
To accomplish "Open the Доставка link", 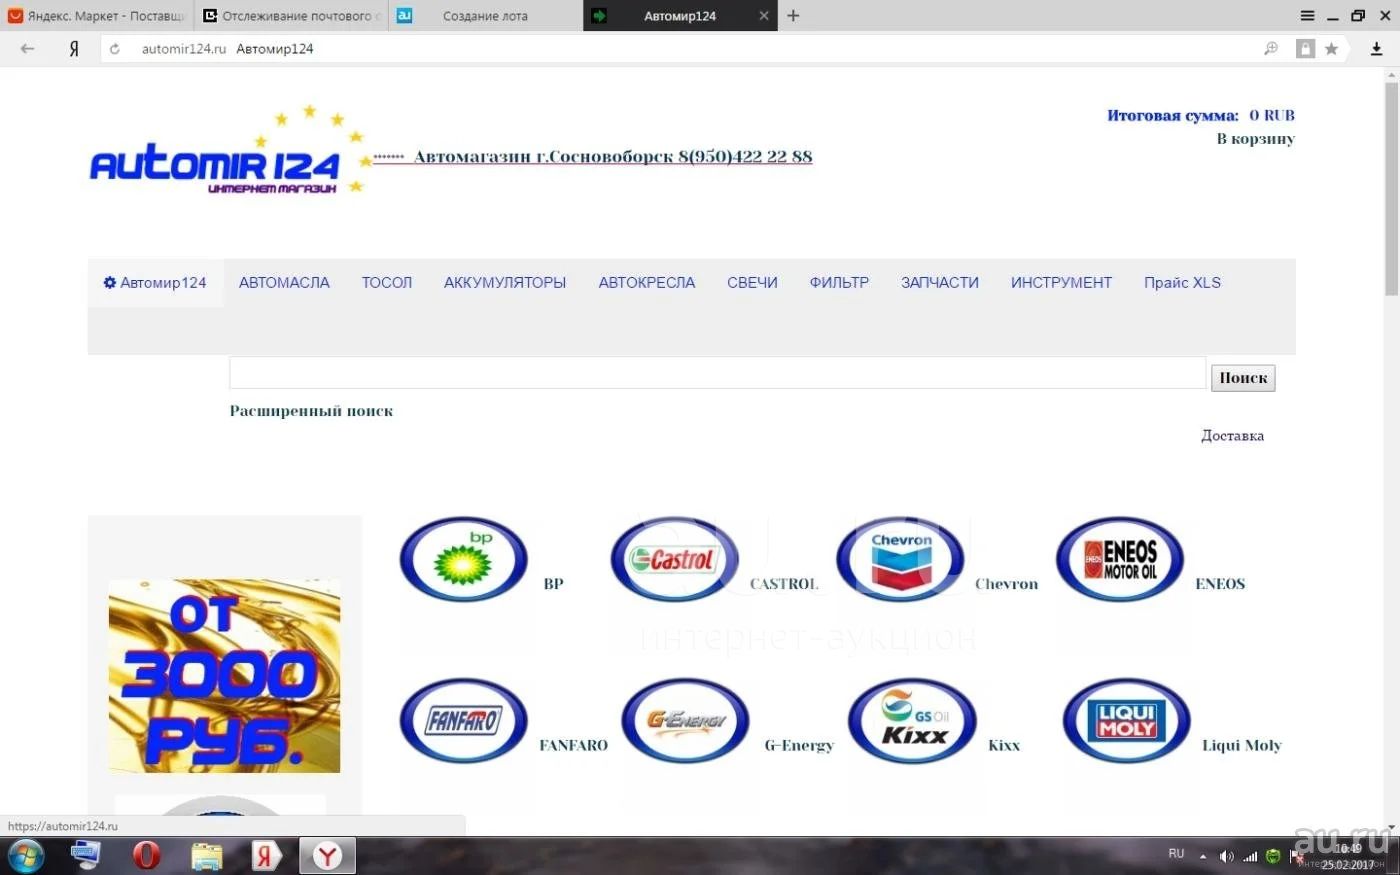I will [x=1232, y=436].
